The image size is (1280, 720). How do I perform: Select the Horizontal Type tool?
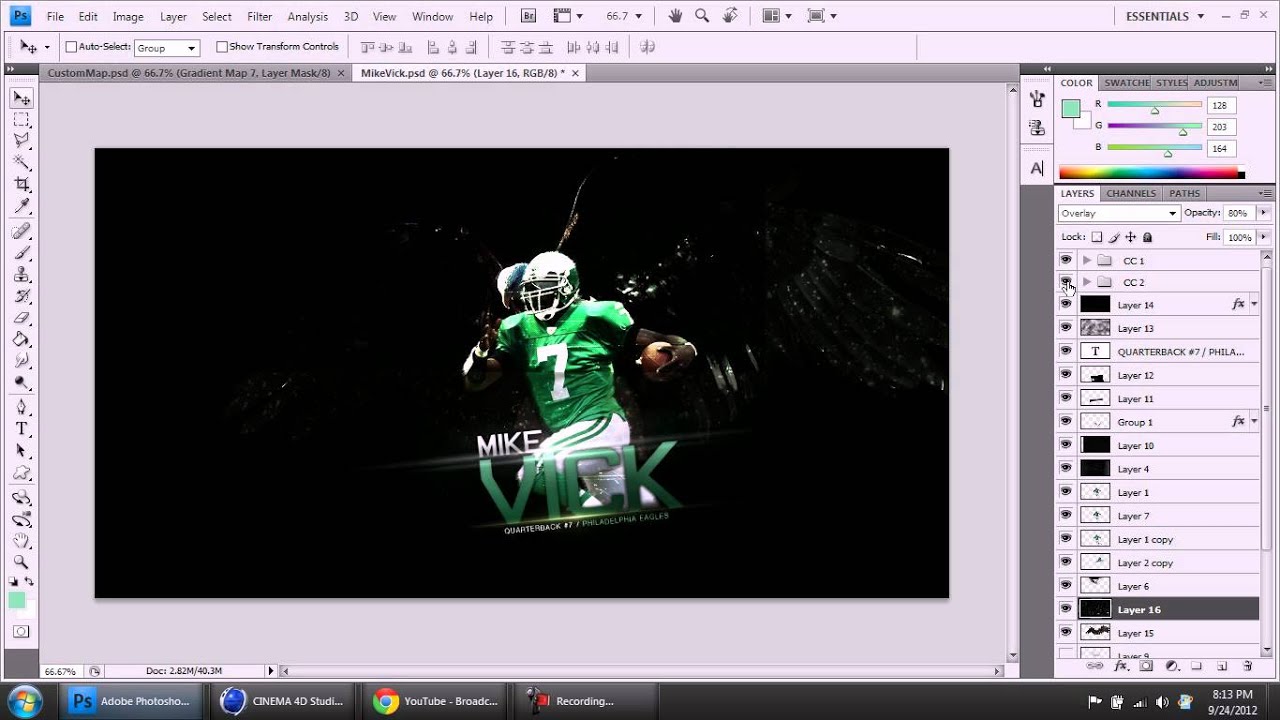21,428
